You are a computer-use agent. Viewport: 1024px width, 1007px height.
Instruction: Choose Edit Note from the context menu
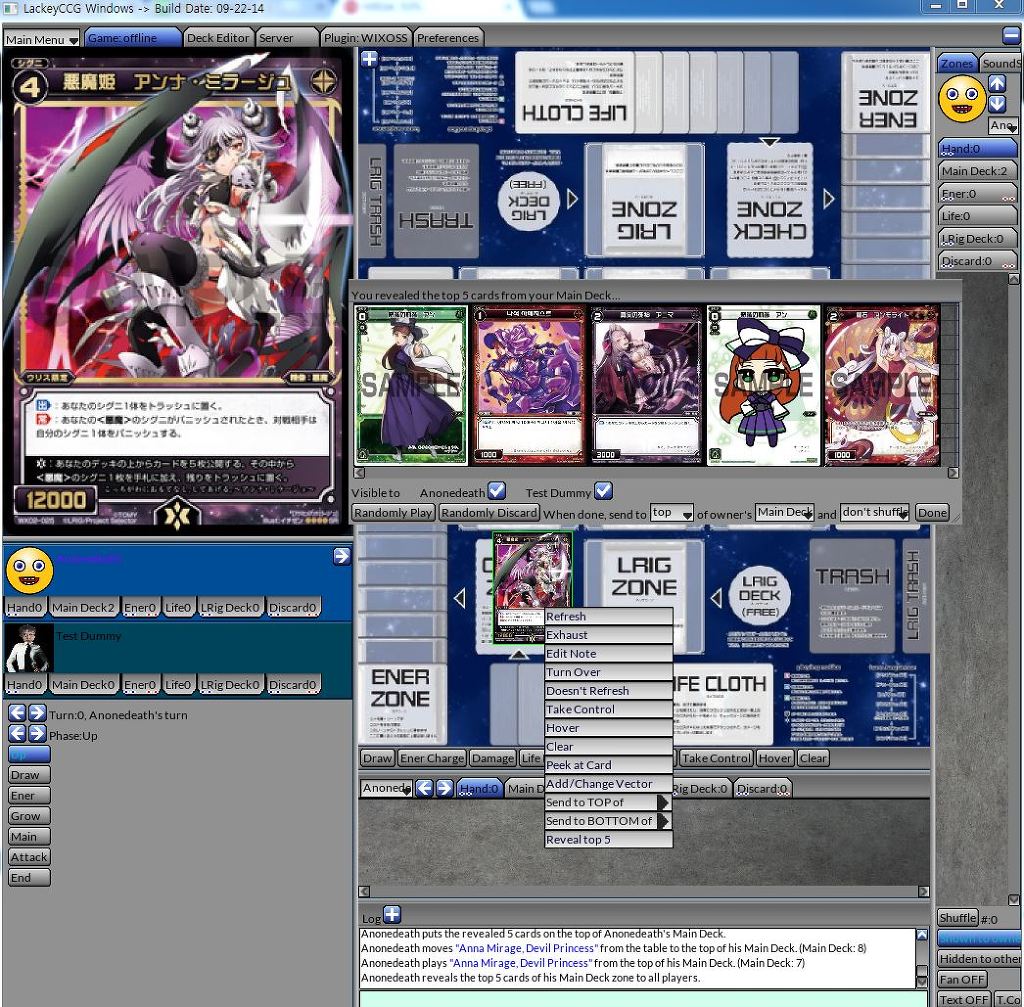tap(608, 653)
